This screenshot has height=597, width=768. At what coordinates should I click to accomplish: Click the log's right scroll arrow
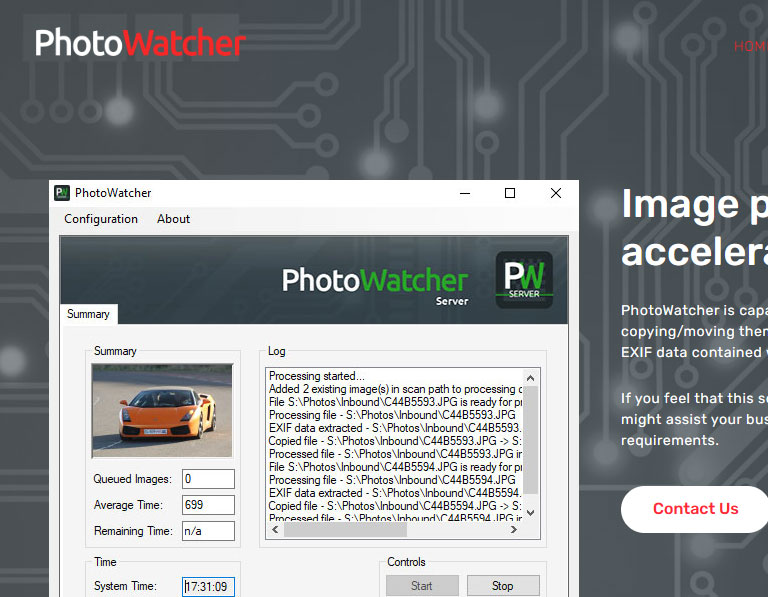coord(515,531)
